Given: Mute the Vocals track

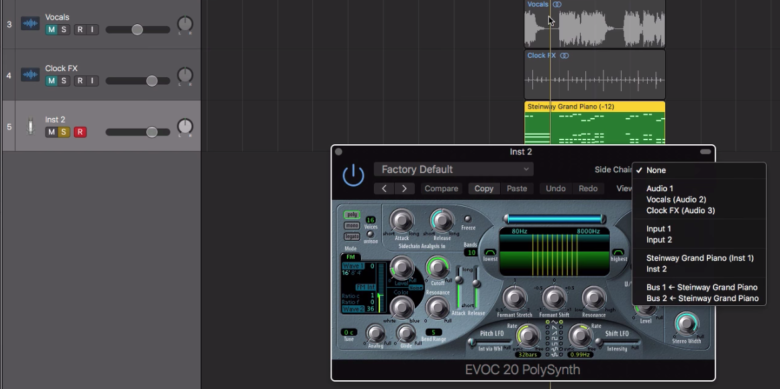Looking at the screenshot, I should (51, 29).
